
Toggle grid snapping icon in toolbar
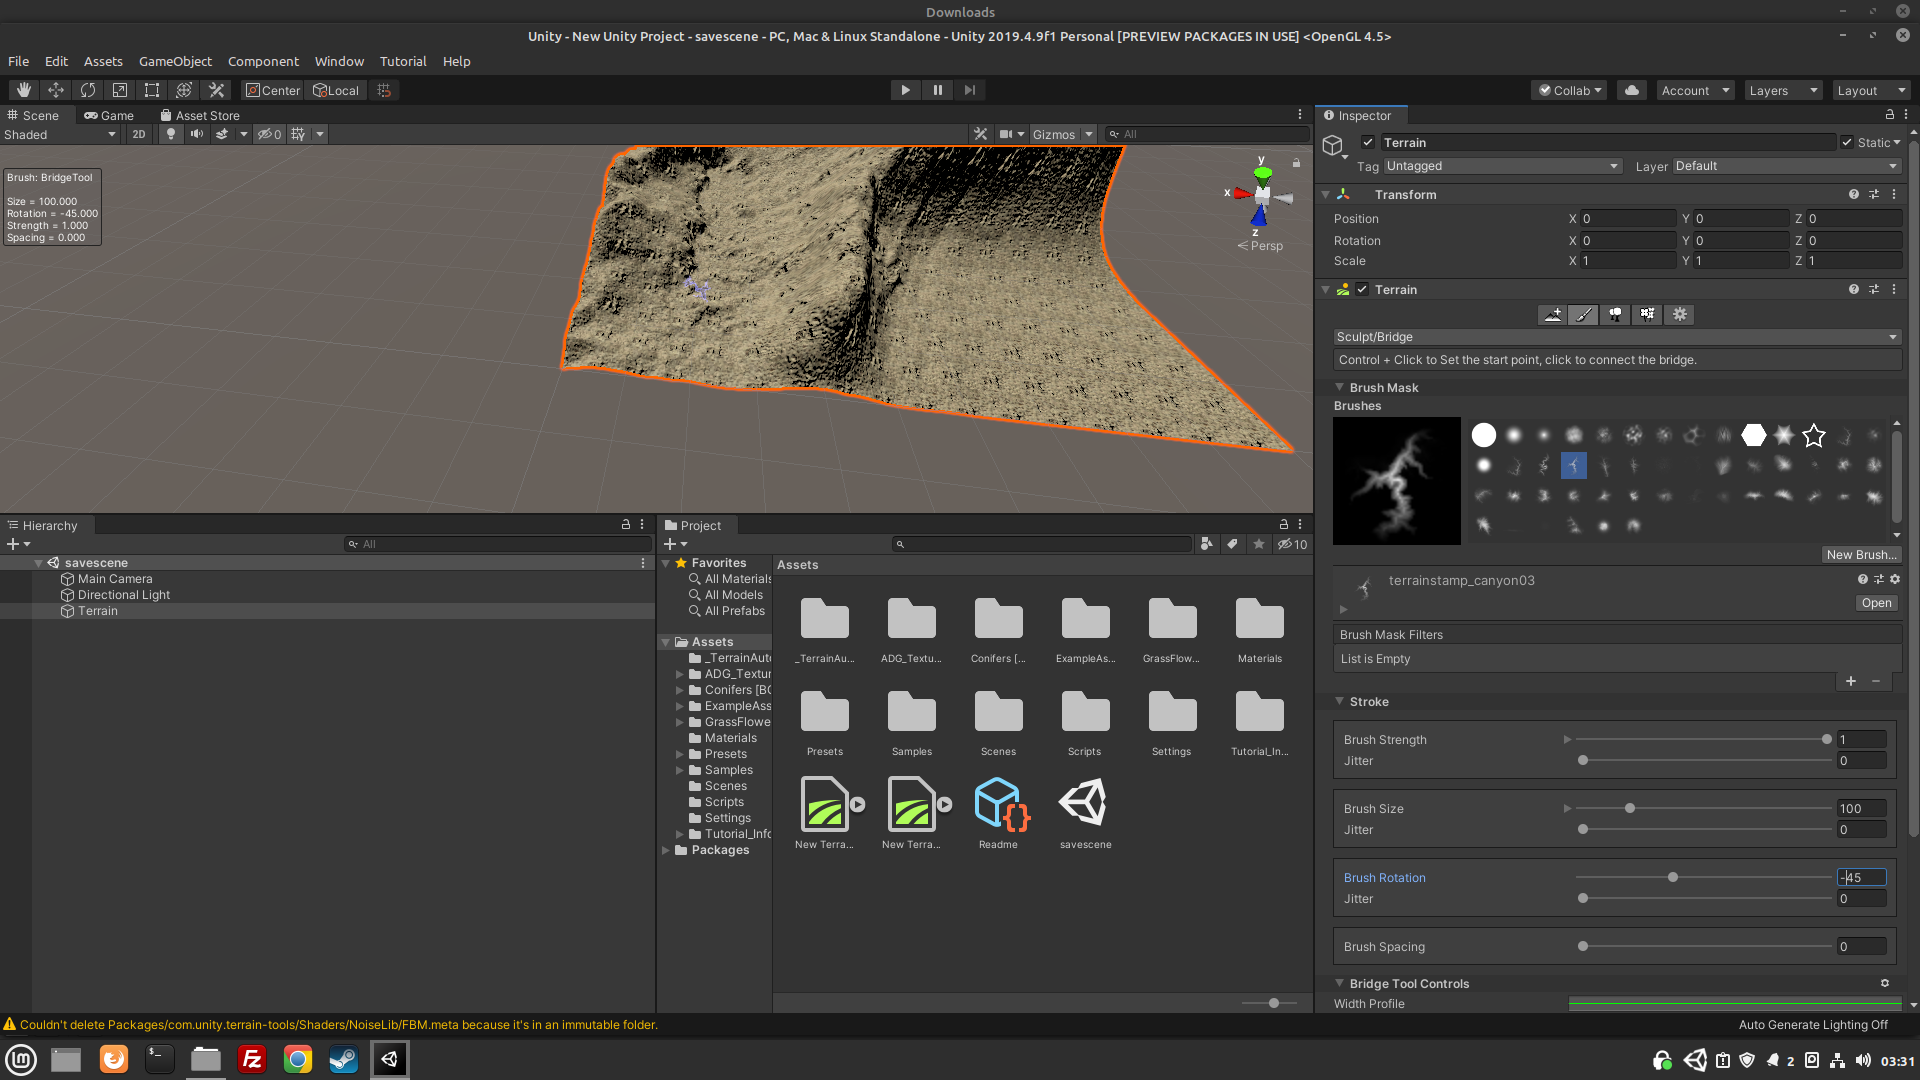click(x=384, y=90)
